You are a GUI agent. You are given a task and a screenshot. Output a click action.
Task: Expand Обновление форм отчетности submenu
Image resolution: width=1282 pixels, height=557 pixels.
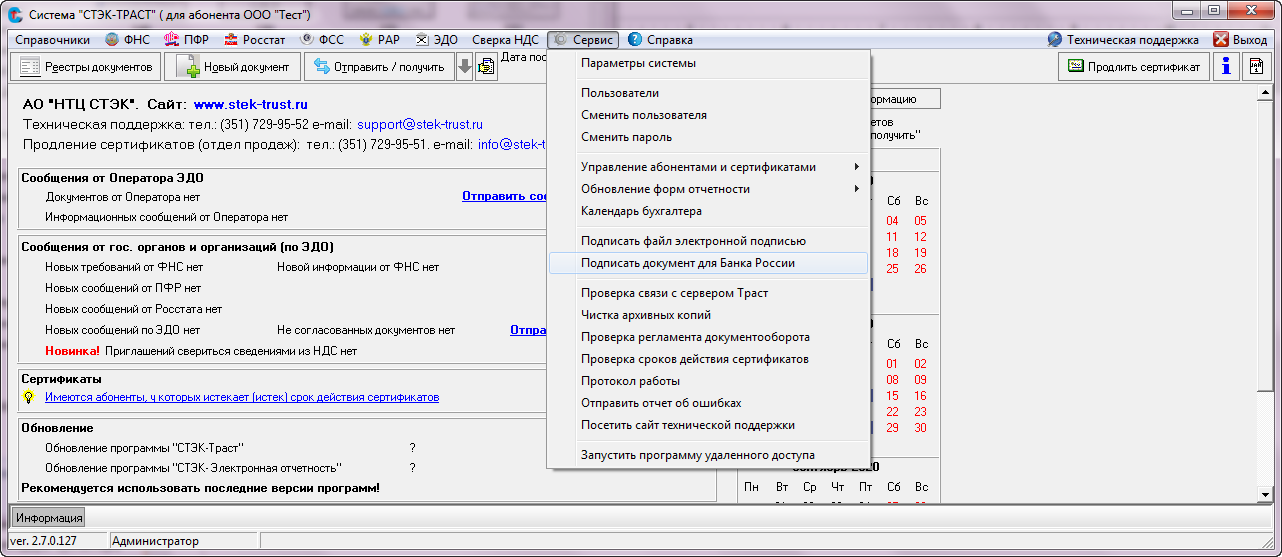point(709,189)
